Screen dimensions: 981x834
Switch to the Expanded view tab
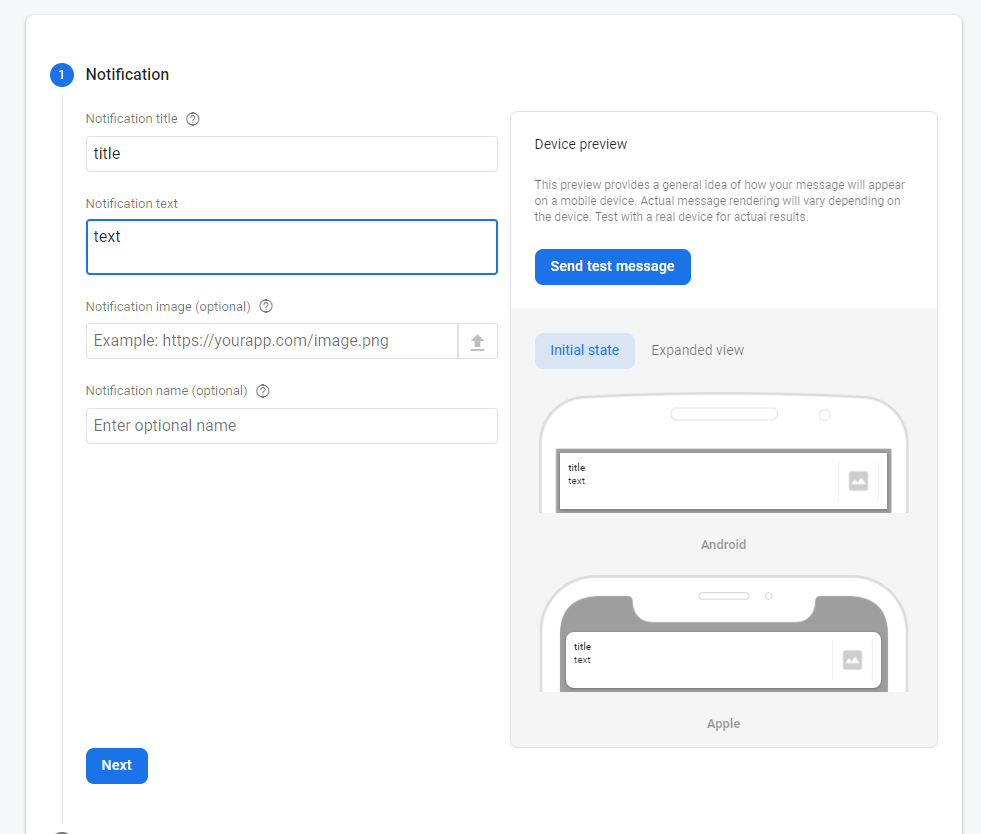697,351
